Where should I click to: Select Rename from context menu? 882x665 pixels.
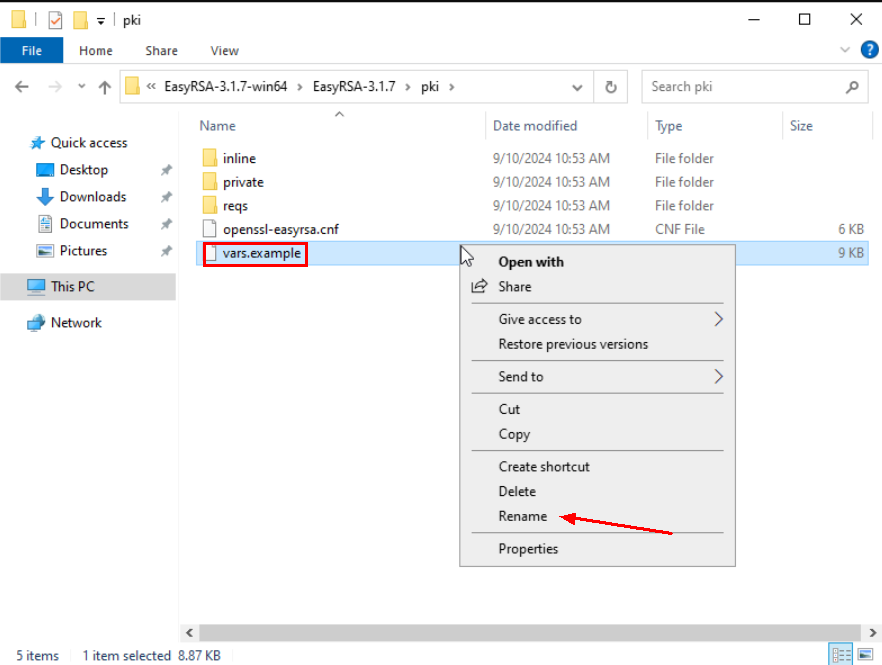523,516
